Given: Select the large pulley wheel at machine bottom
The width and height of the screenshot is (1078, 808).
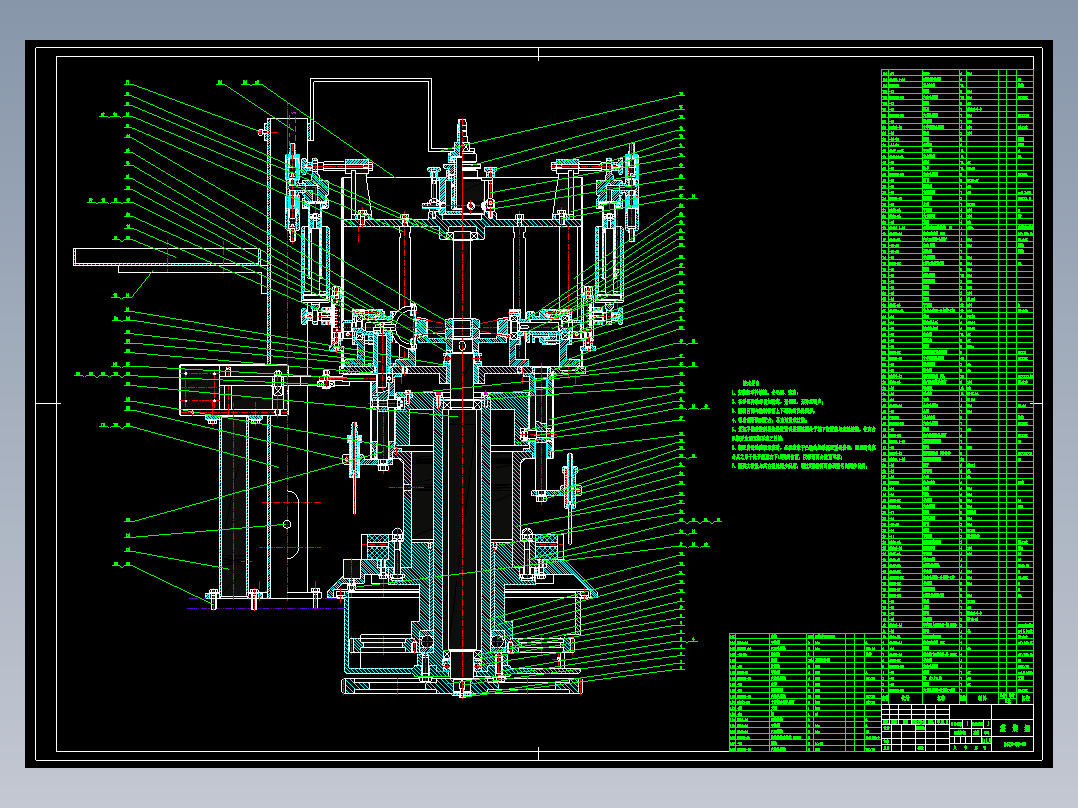Looking at the screenshot, I should (461, 686).
